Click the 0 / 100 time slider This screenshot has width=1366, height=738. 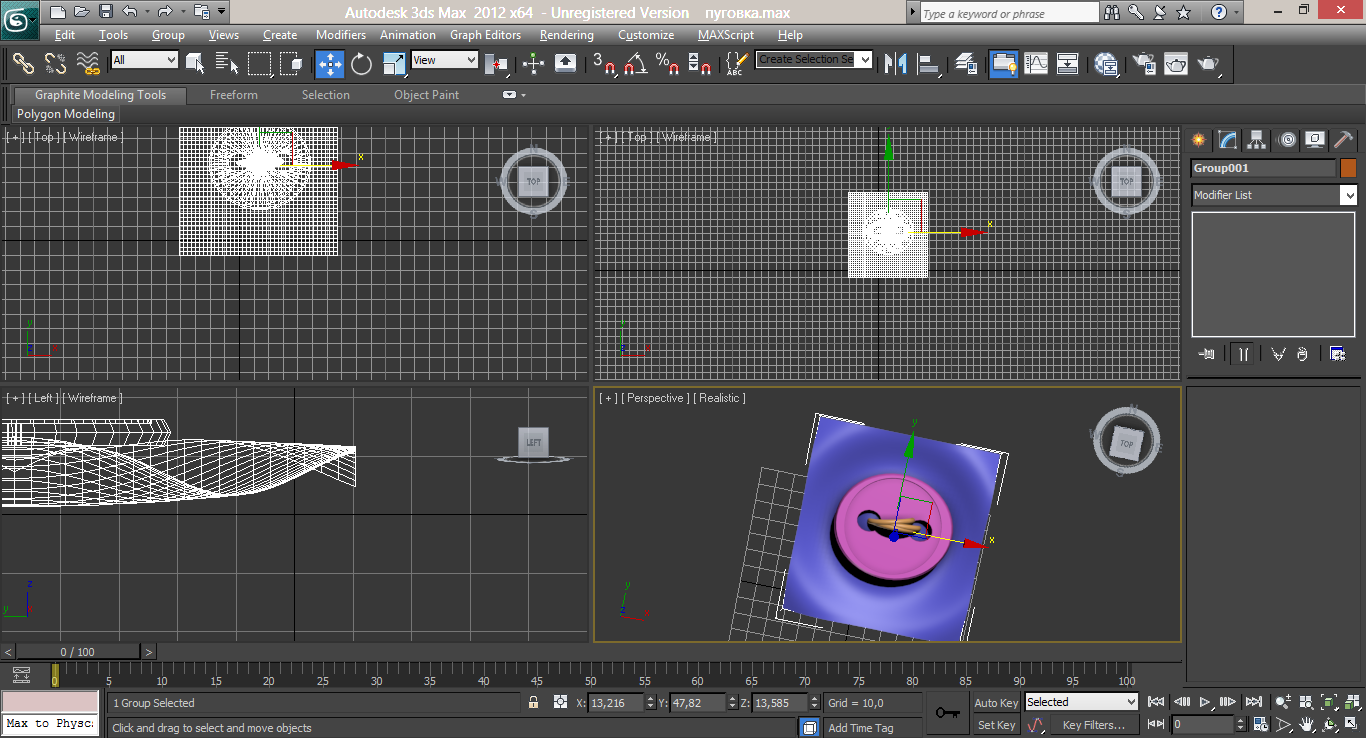click(x=78, y=652)
